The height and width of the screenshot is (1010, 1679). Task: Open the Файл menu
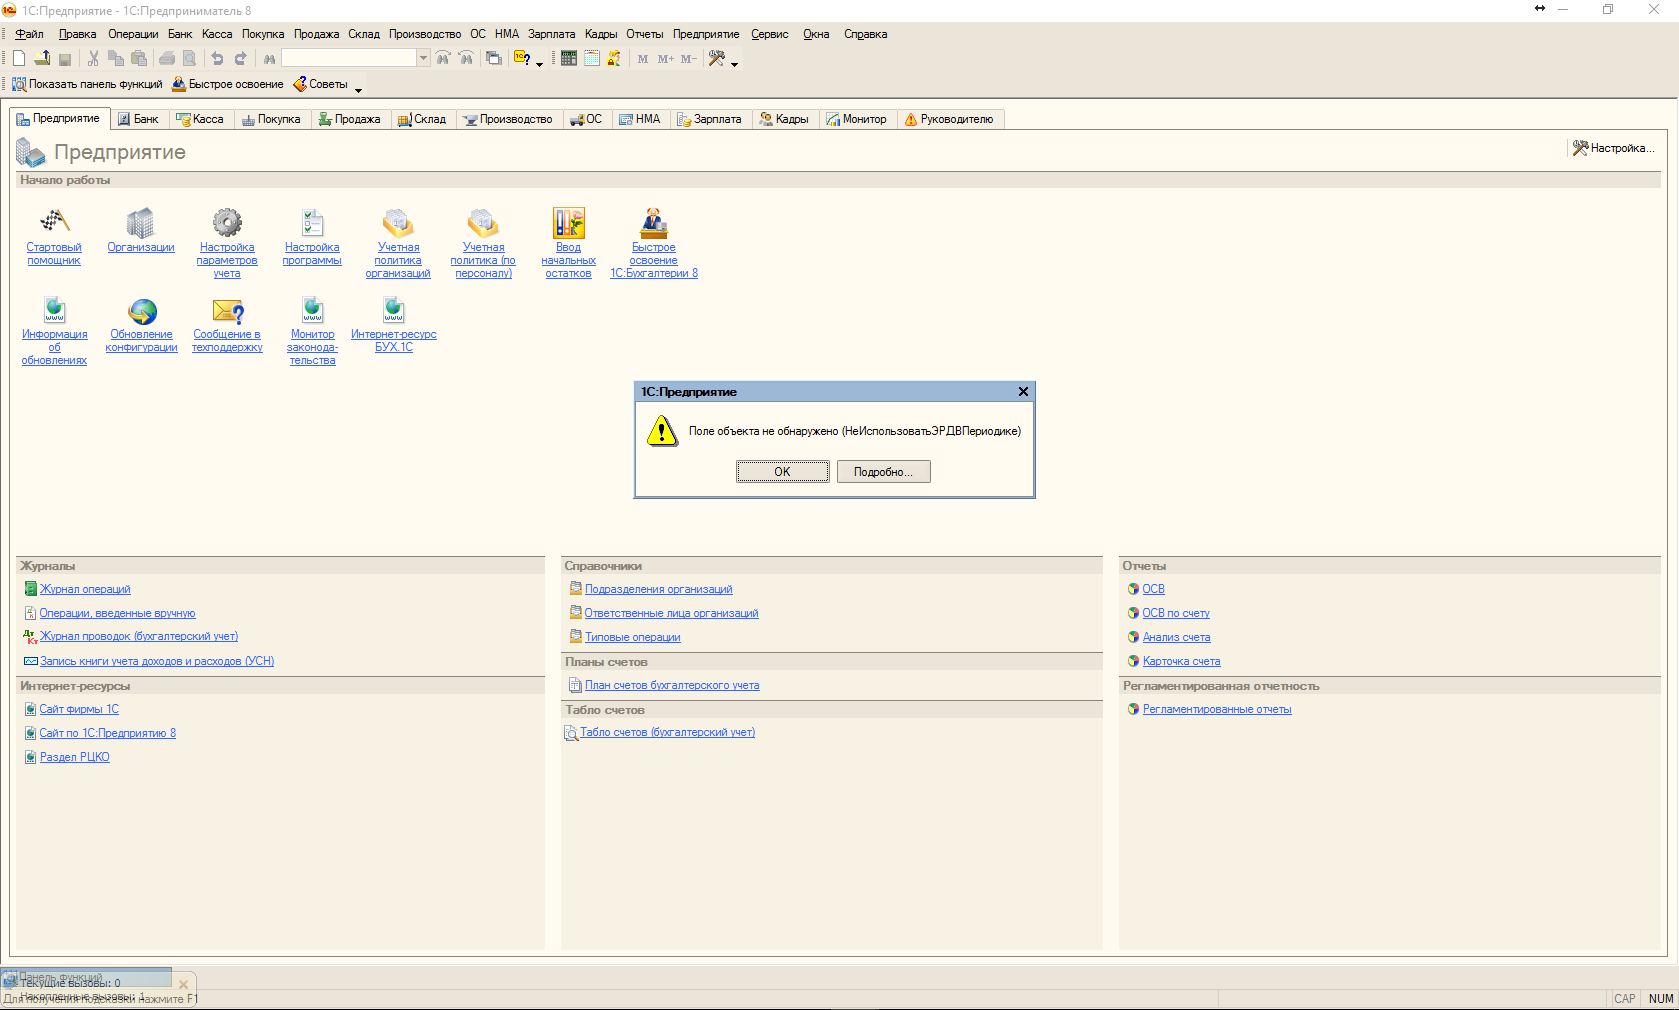pos(29,34)
